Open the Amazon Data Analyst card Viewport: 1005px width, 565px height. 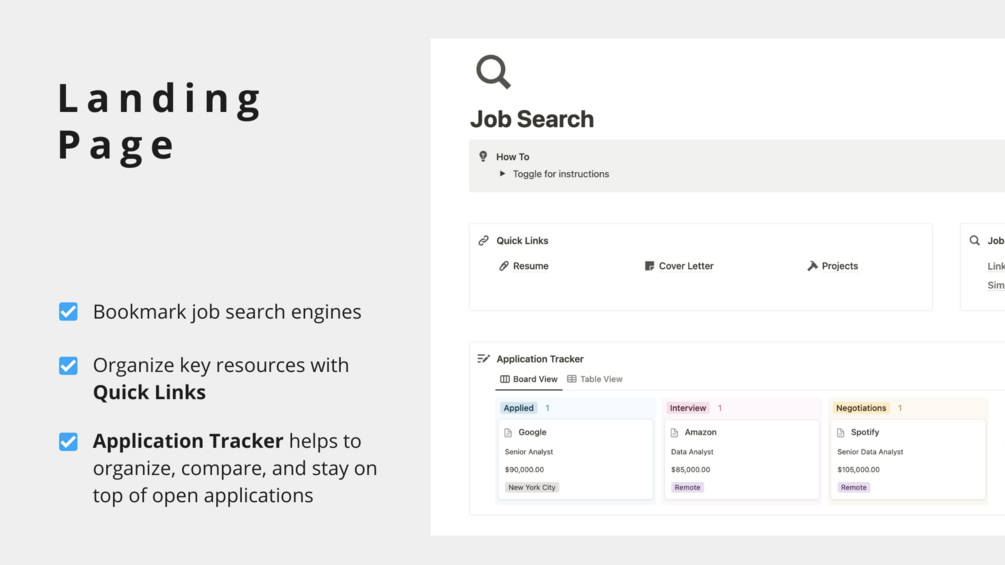tap(740, 460)
